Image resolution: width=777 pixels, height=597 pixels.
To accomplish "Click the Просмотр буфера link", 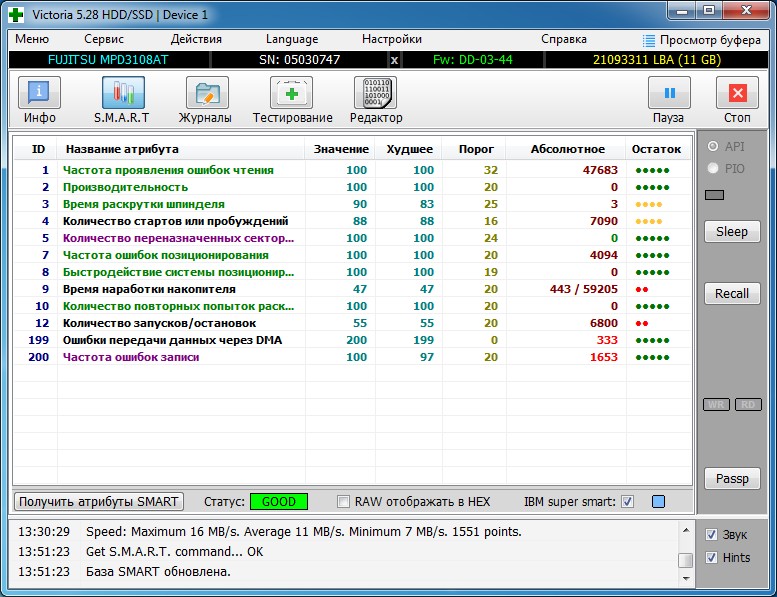I will (710, 40).
